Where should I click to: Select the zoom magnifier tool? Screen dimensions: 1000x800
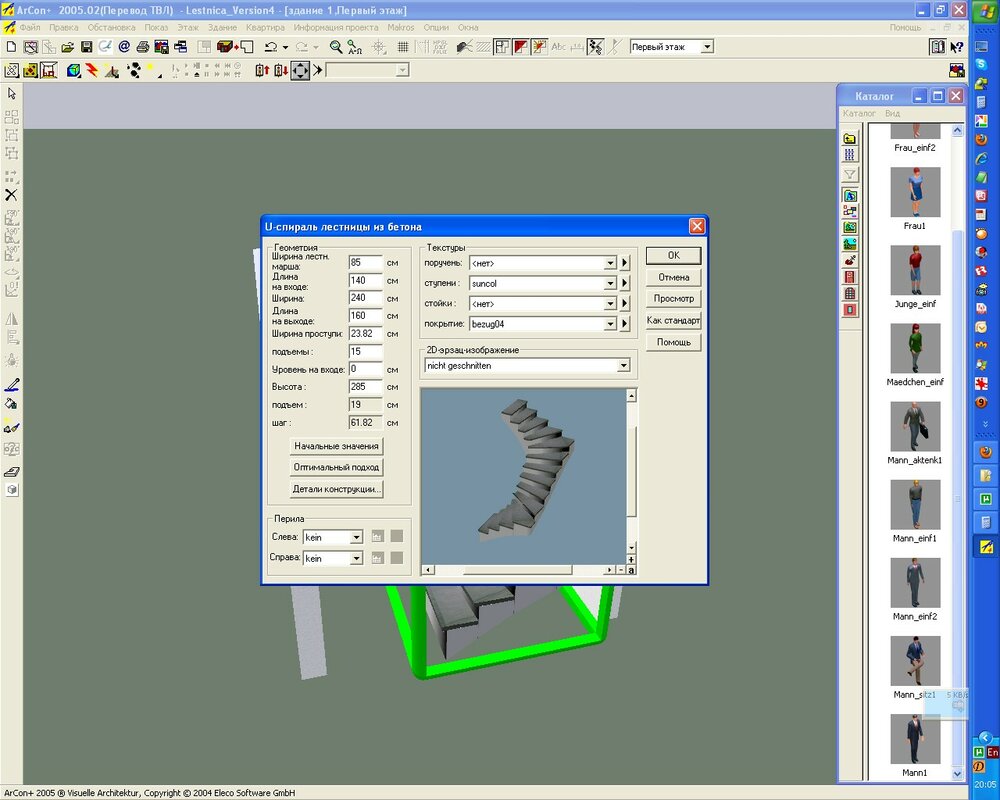pyautogui.click(x=336, y=47)
